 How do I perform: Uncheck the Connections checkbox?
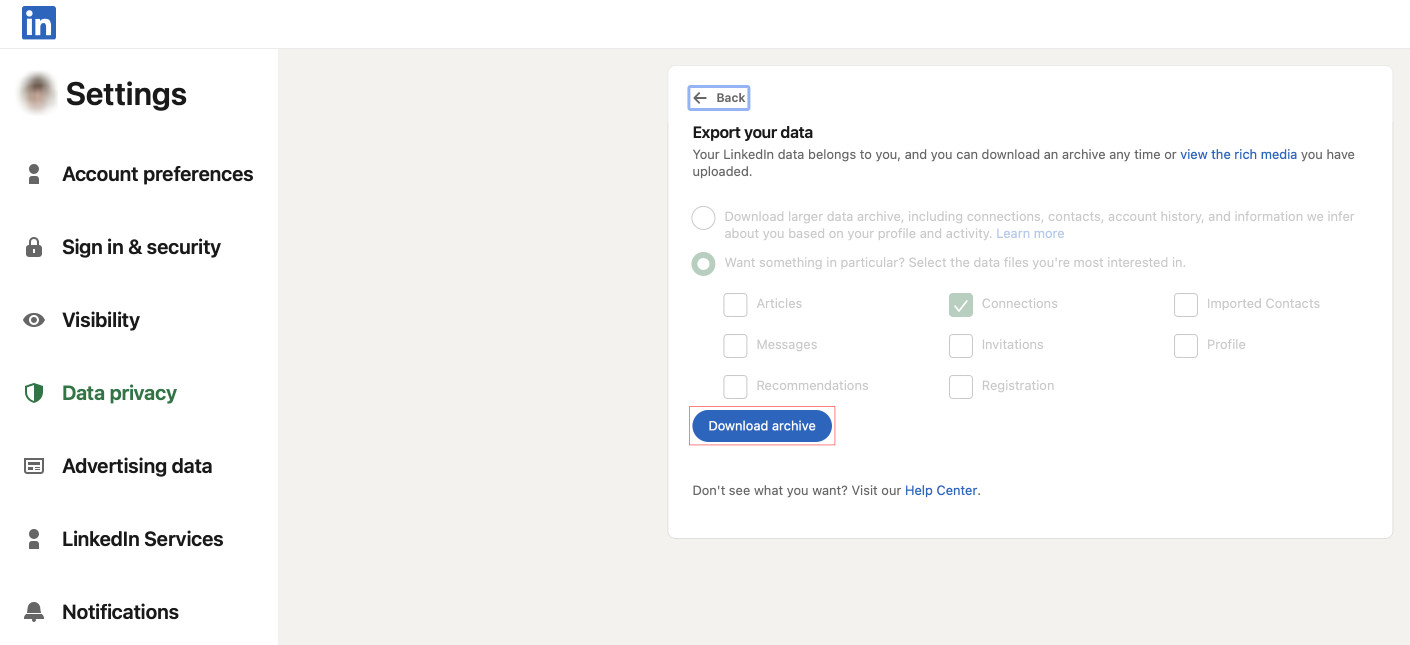pos(960,304)
